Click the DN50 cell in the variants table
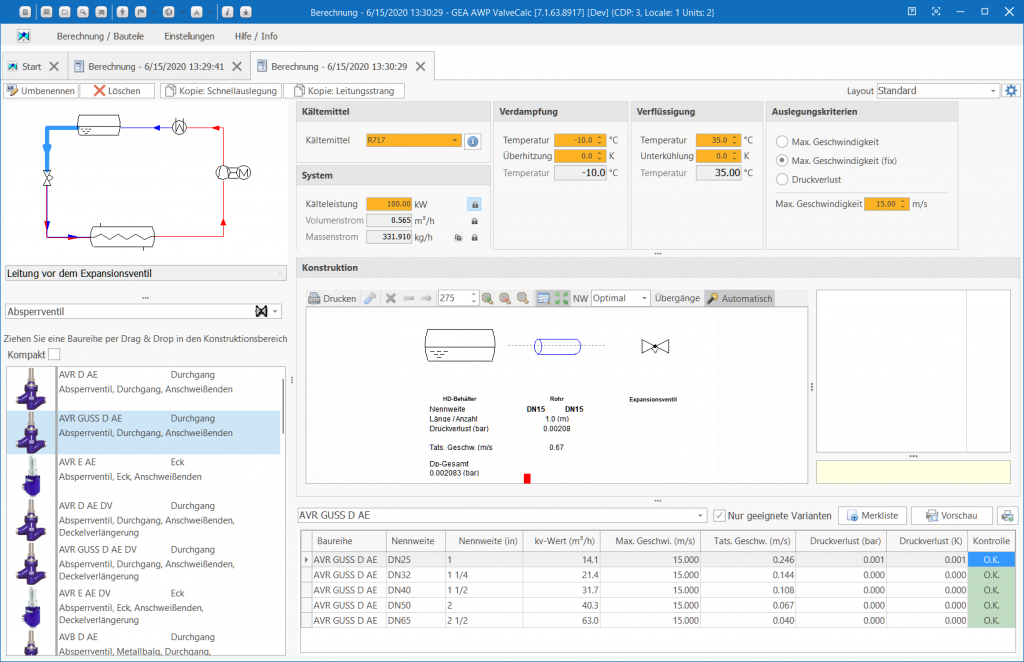The width and height of the screenshot is (1024, 662). click(x=415, y=605)
